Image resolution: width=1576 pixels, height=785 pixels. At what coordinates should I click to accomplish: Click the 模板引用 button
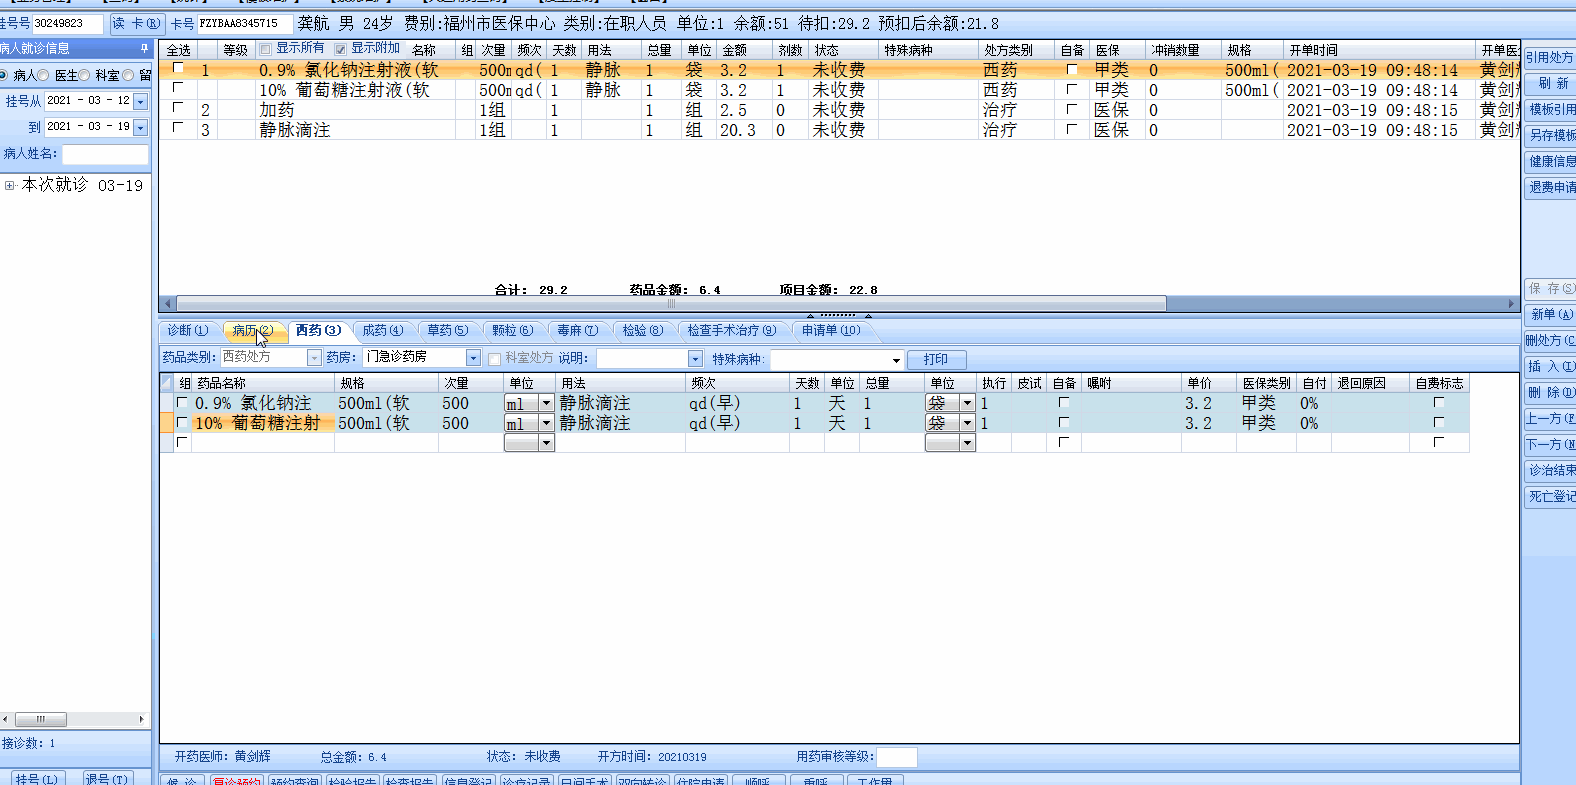click(x=1552, y=109)
